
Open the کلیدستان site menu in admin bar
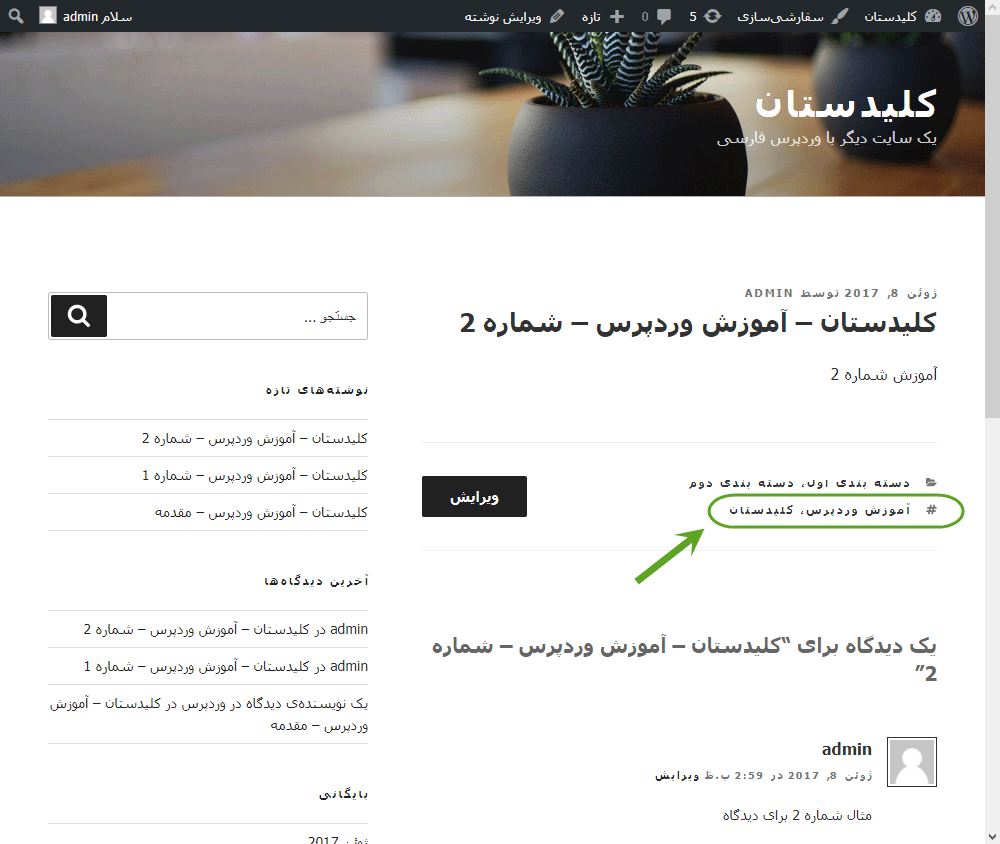890,17
